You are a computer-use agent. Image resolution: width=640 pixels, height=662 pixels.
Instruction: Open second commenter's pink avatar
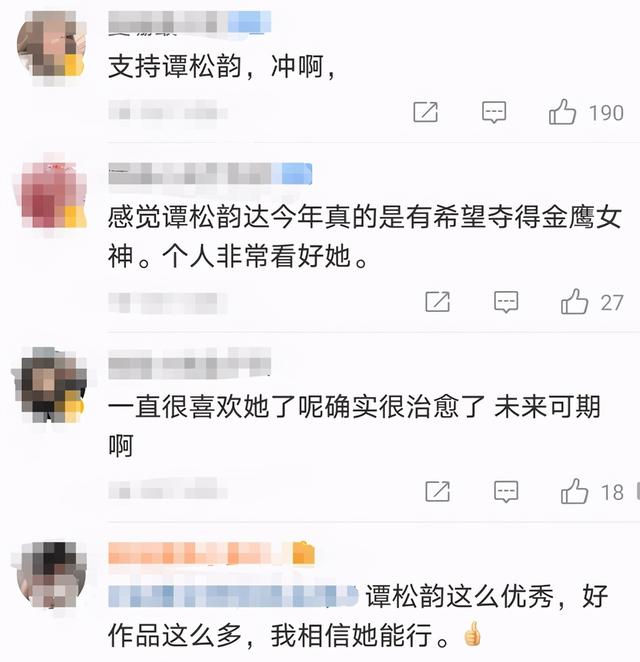click(x=52, y=194)
